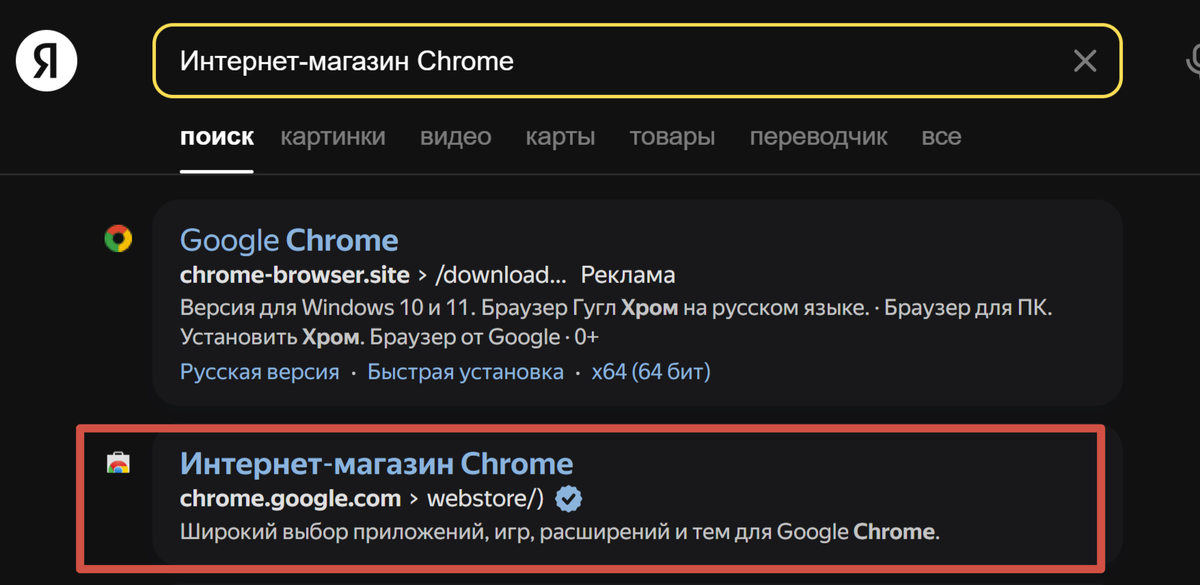Click the Google Chrome favicon of ad
Image resolution: width=1200 pixels, height=585 pixels.
(118, 239)
